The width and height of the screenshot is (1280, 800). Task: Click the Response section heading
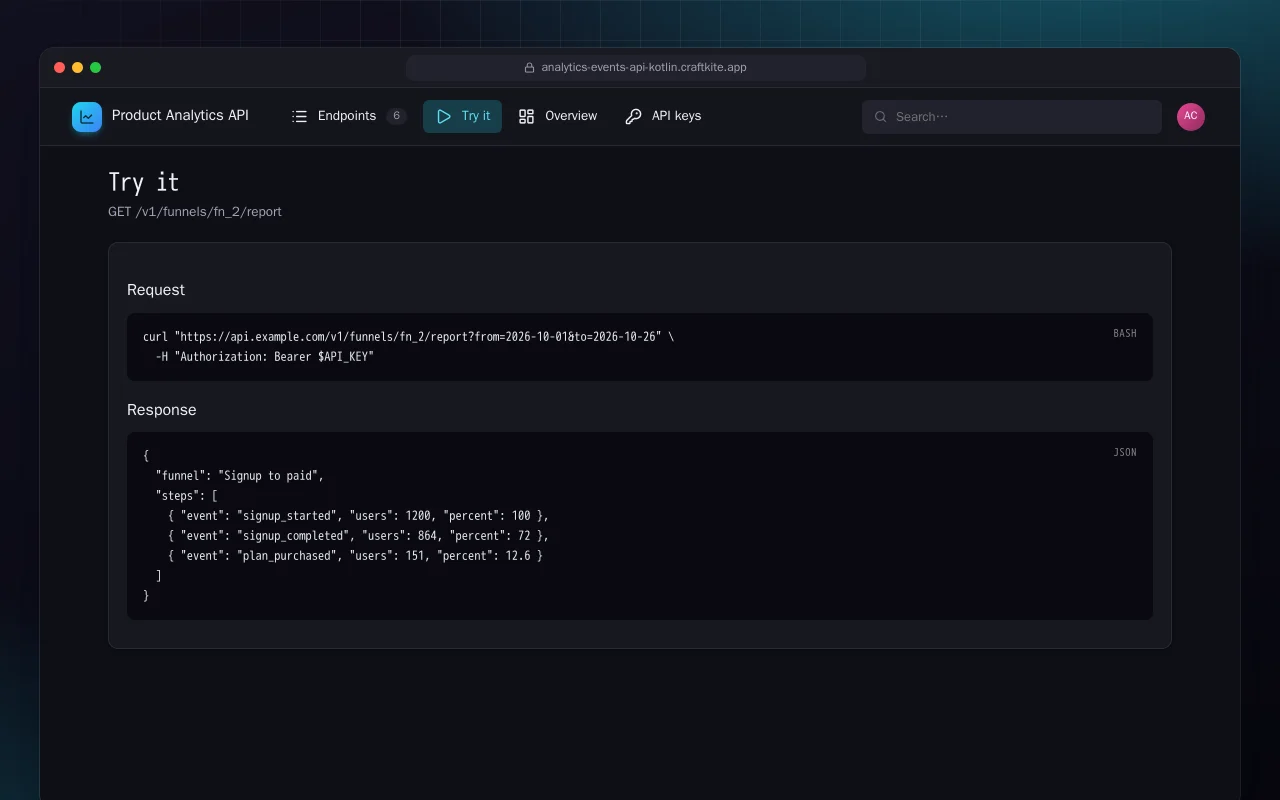[x=162, y=410]
